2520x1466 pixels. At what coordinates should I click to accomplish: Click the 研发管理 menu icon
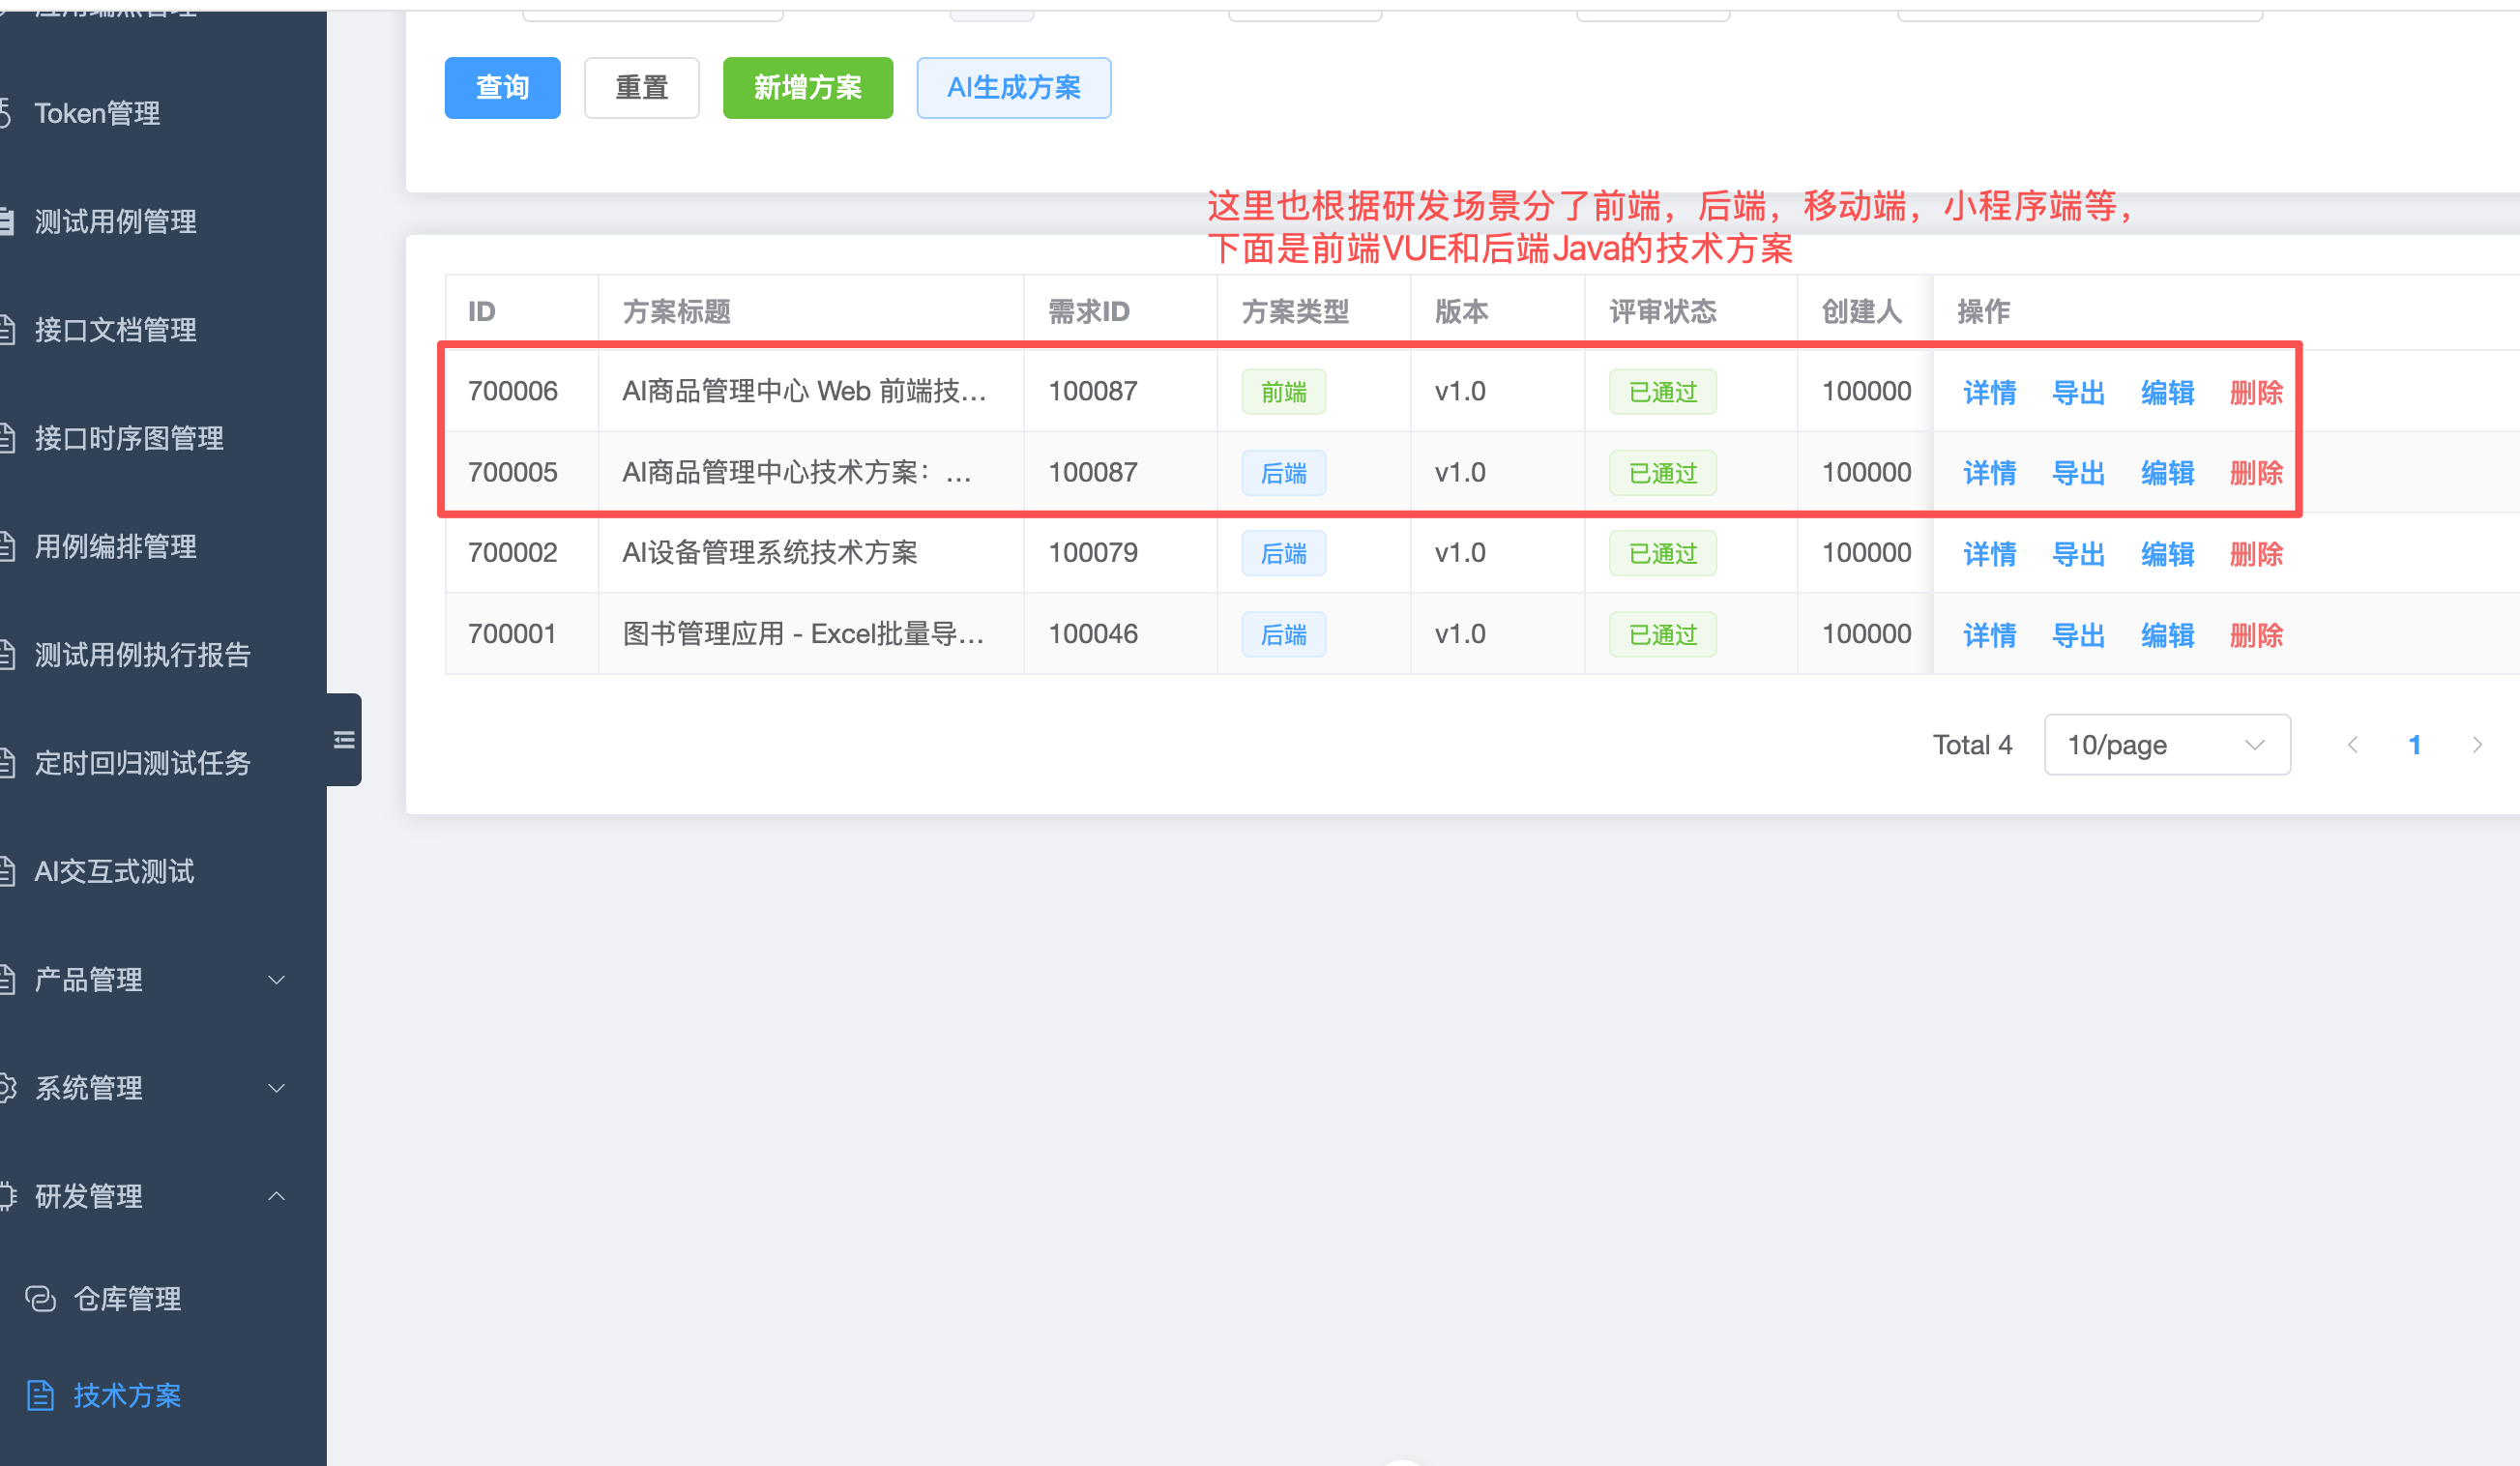(8, 1196)
